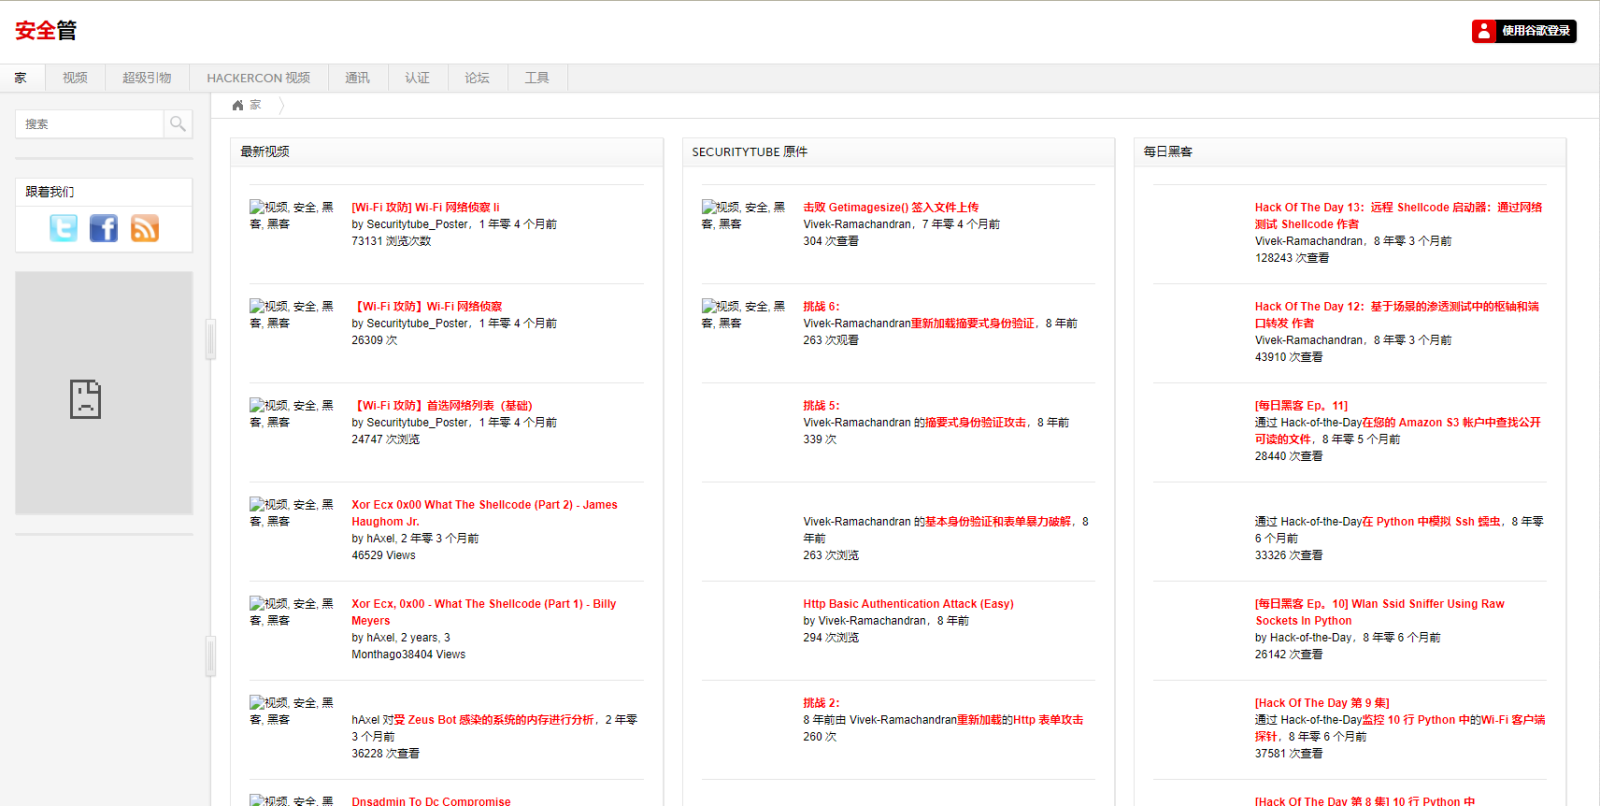The height and width of the screenshot is (806, 1600).
Task: Select the 家 navigation tab
Action: click(x=21, y=78)
